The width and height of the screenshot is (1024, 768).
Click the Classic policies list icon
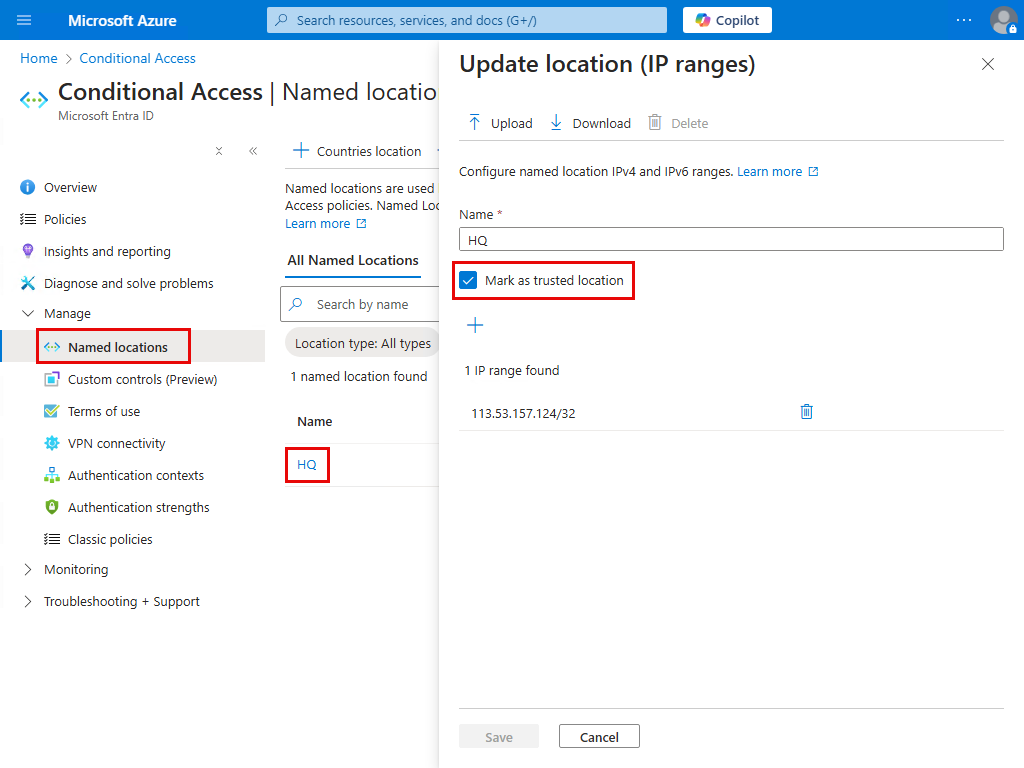click(52, 539)
